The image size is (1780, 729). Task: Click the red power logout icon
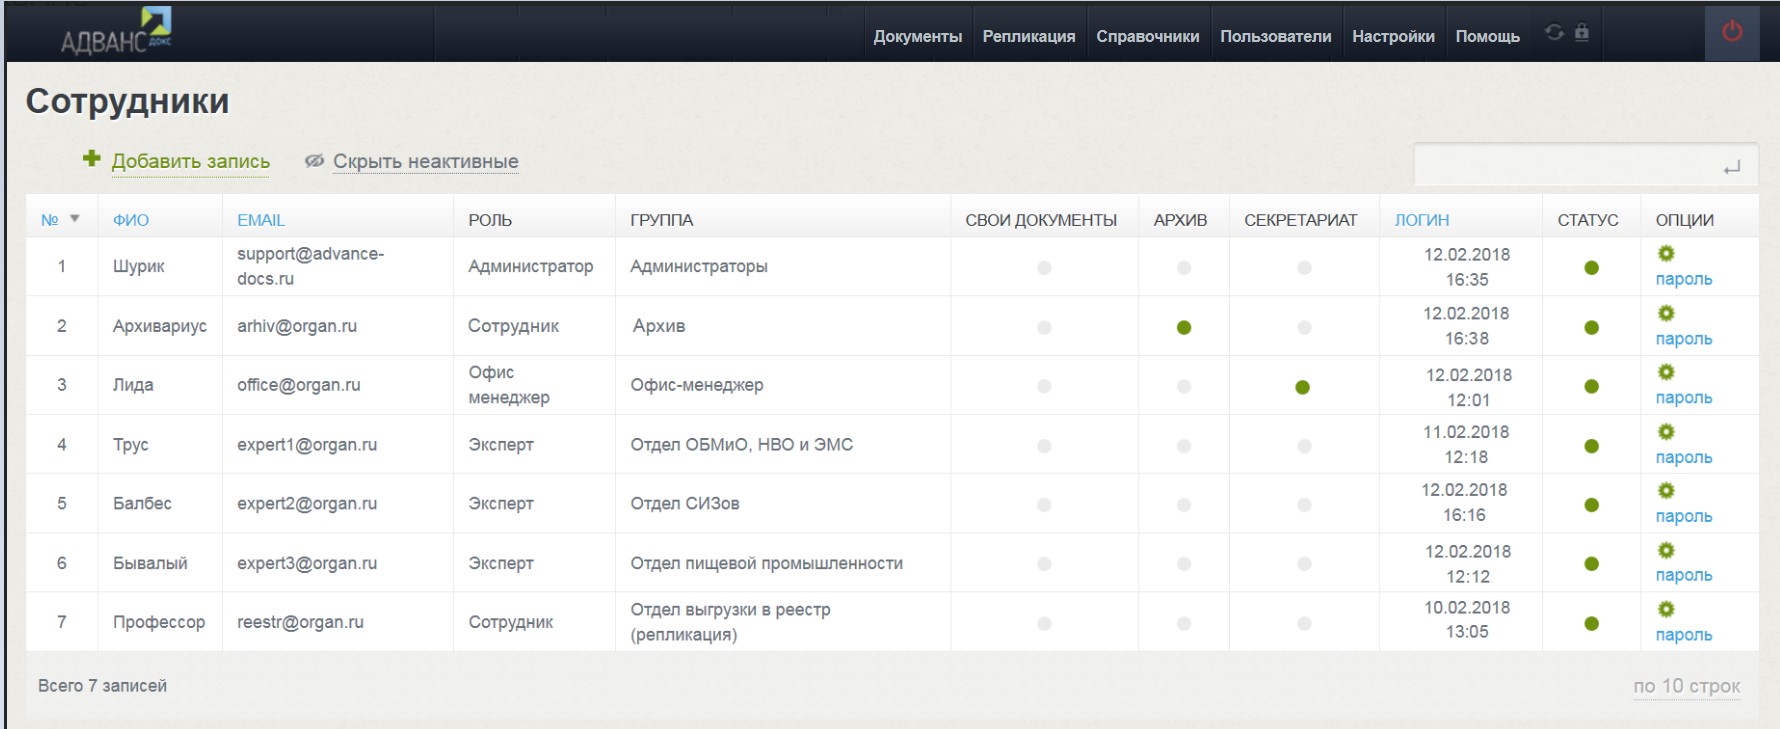1732,32
